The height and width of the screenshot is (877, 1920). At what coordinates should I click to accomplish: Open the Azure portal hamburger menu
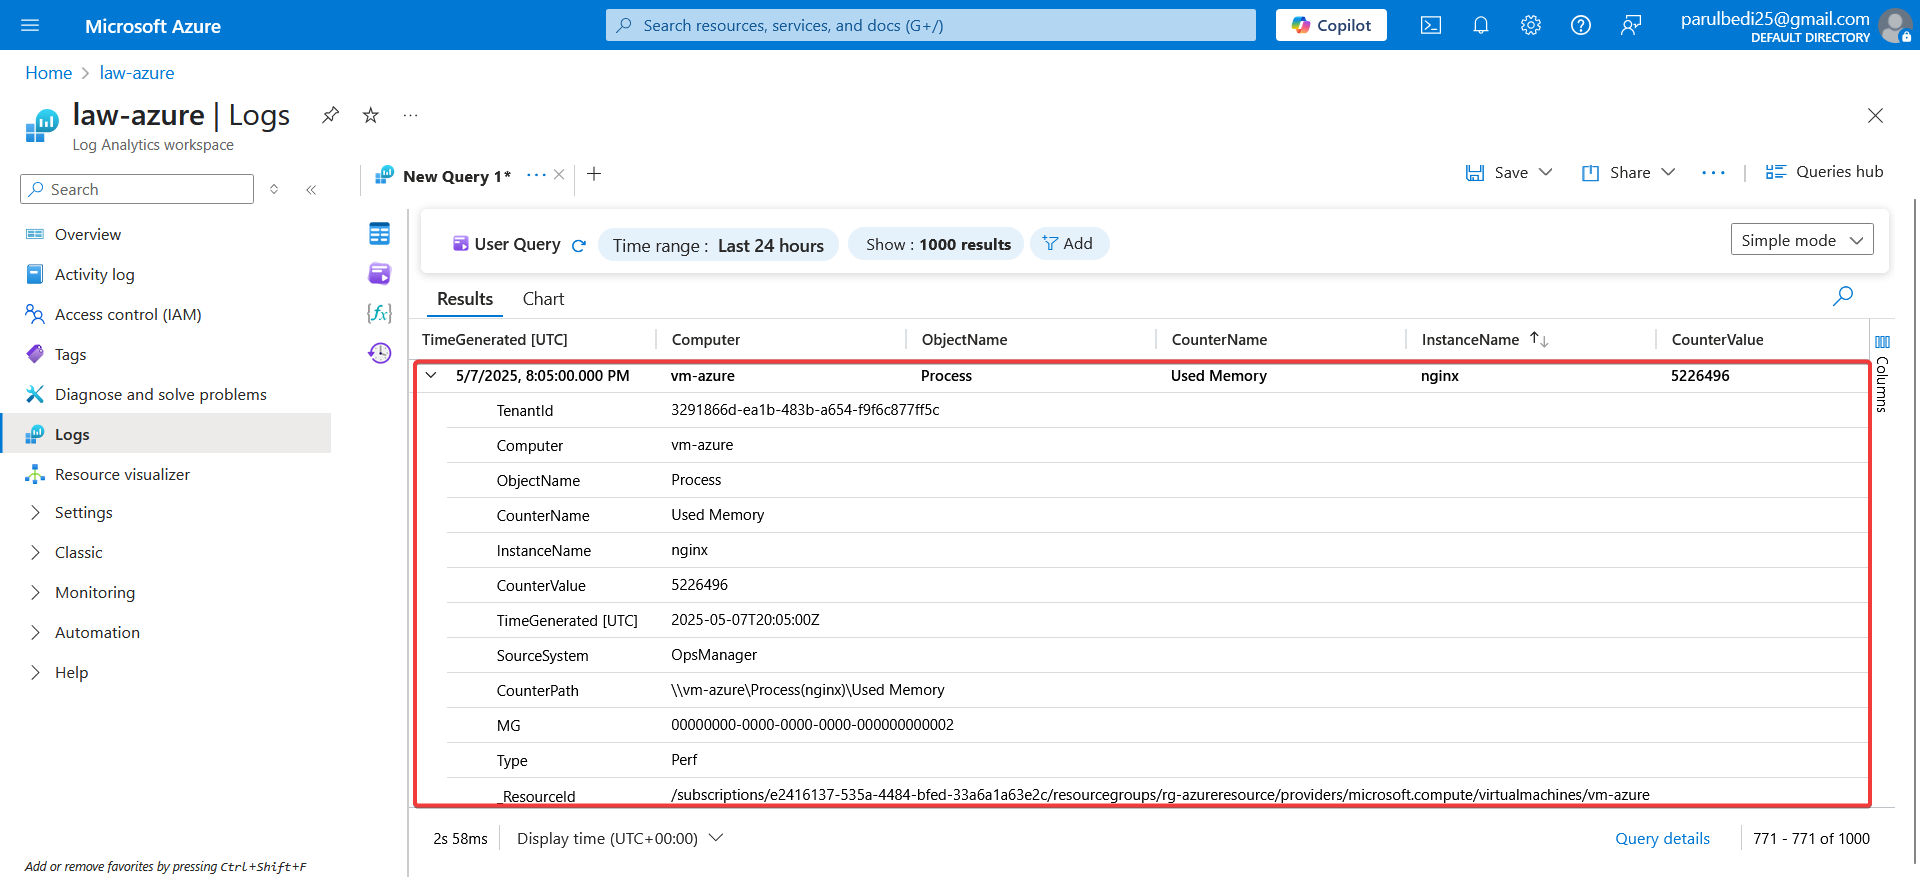tap(30, 25)
